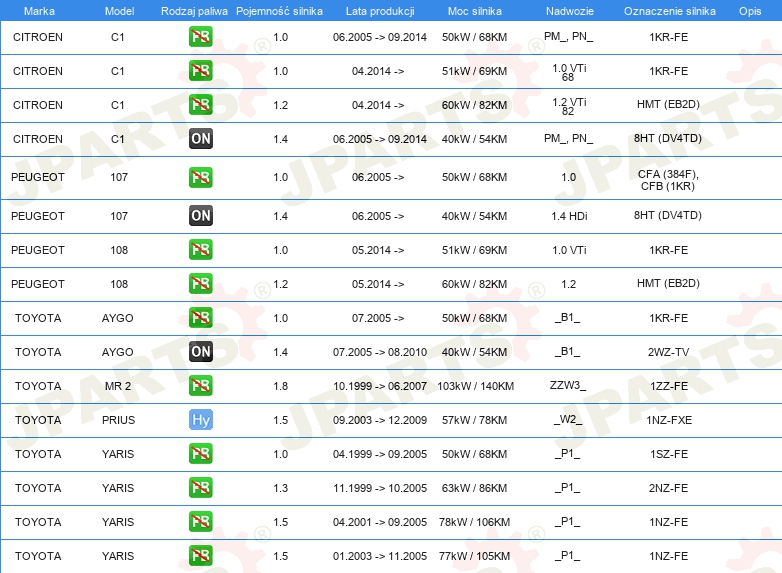Click engine code 1SZ-FE
782x573 pixels.
point(669,454)
